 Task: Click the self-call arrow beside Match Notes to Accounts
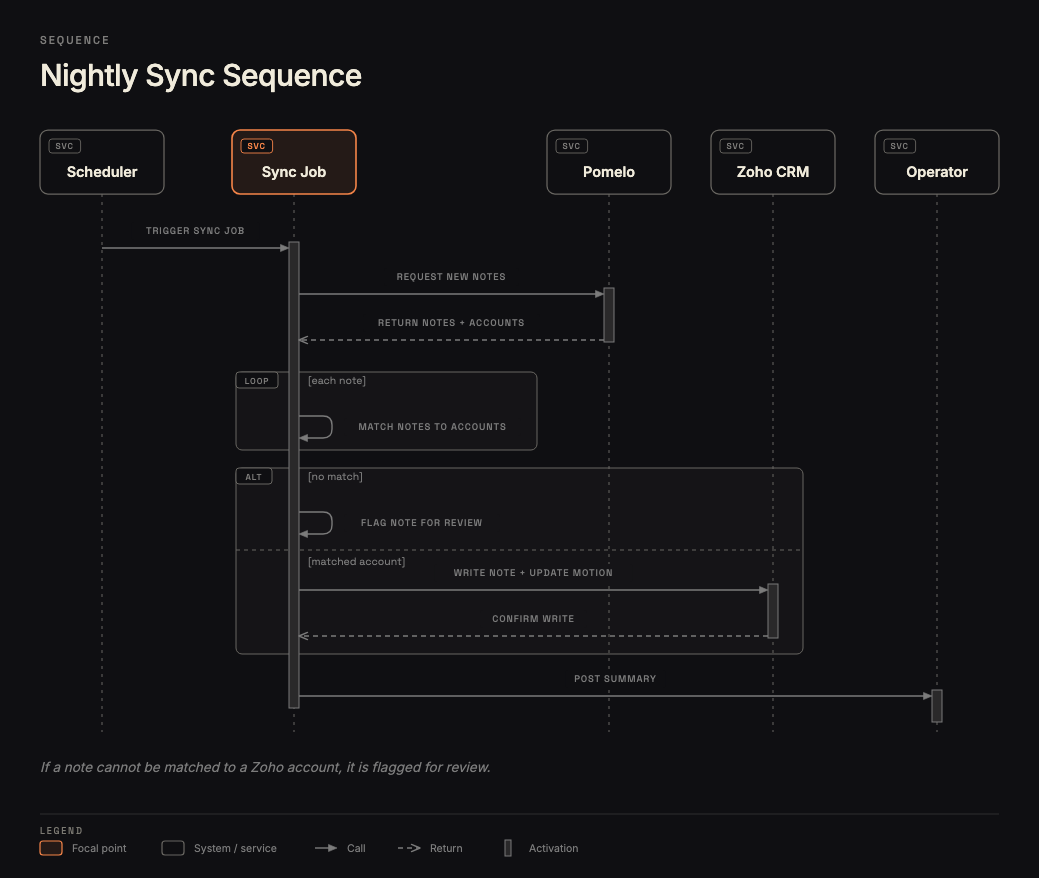[x=315, y=427]
